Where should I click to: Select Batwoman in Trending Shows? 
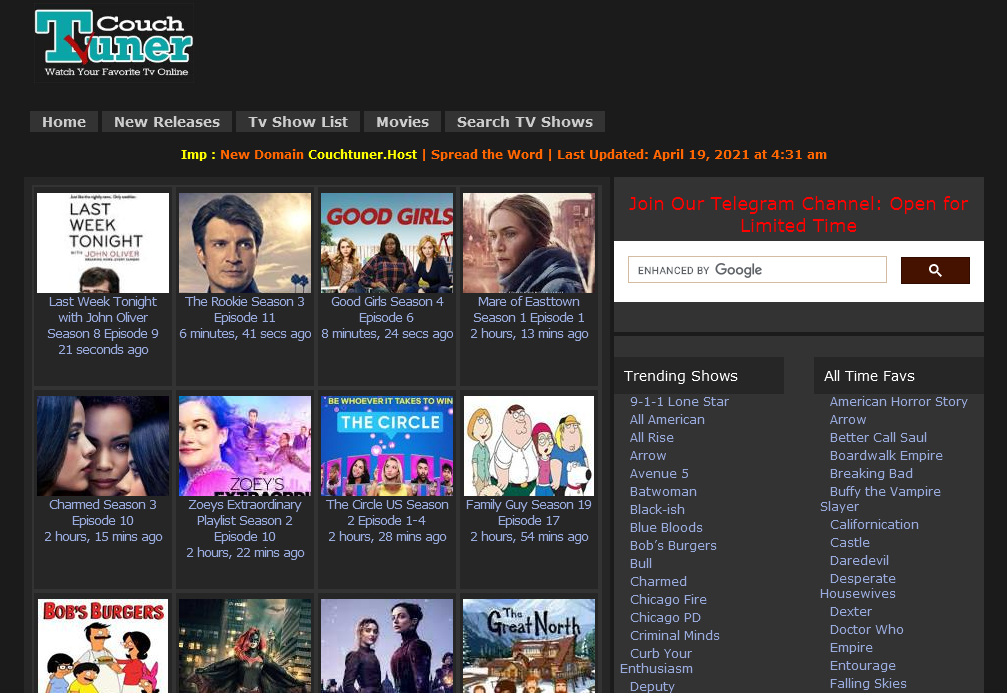663,491
